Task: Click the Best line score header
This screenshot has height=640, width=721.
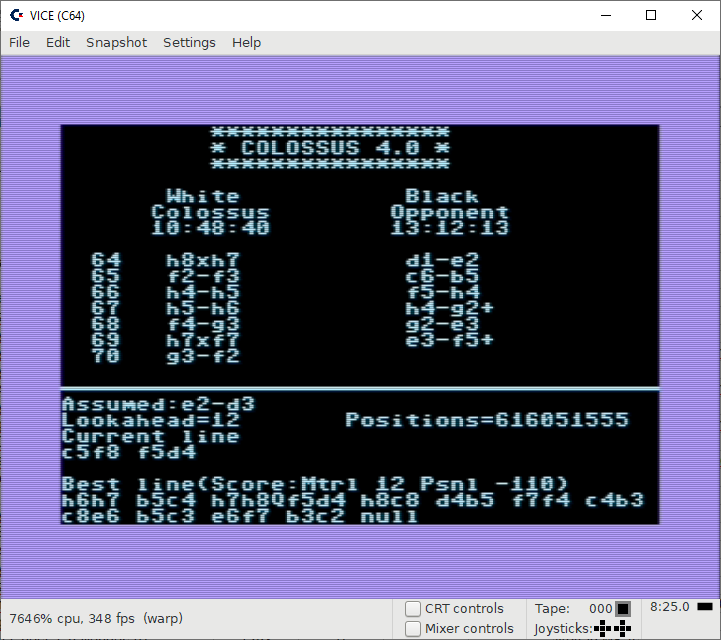Action: [x=315, y=484]
